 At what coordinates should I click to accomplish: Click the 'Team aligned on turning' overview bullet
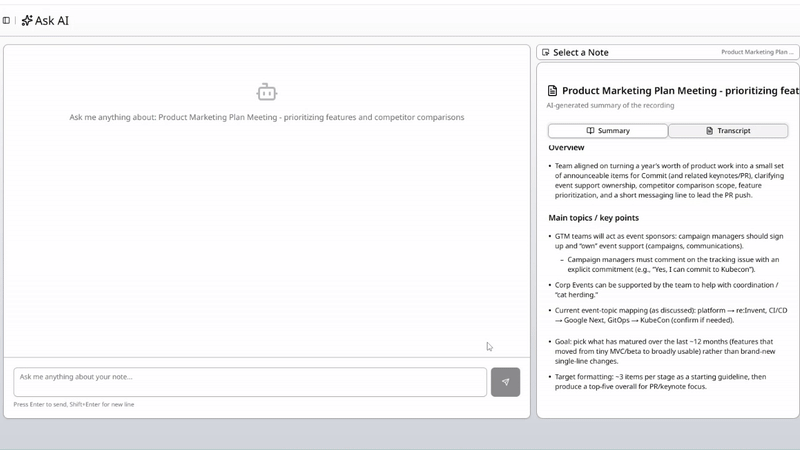(x=669, y=180)
